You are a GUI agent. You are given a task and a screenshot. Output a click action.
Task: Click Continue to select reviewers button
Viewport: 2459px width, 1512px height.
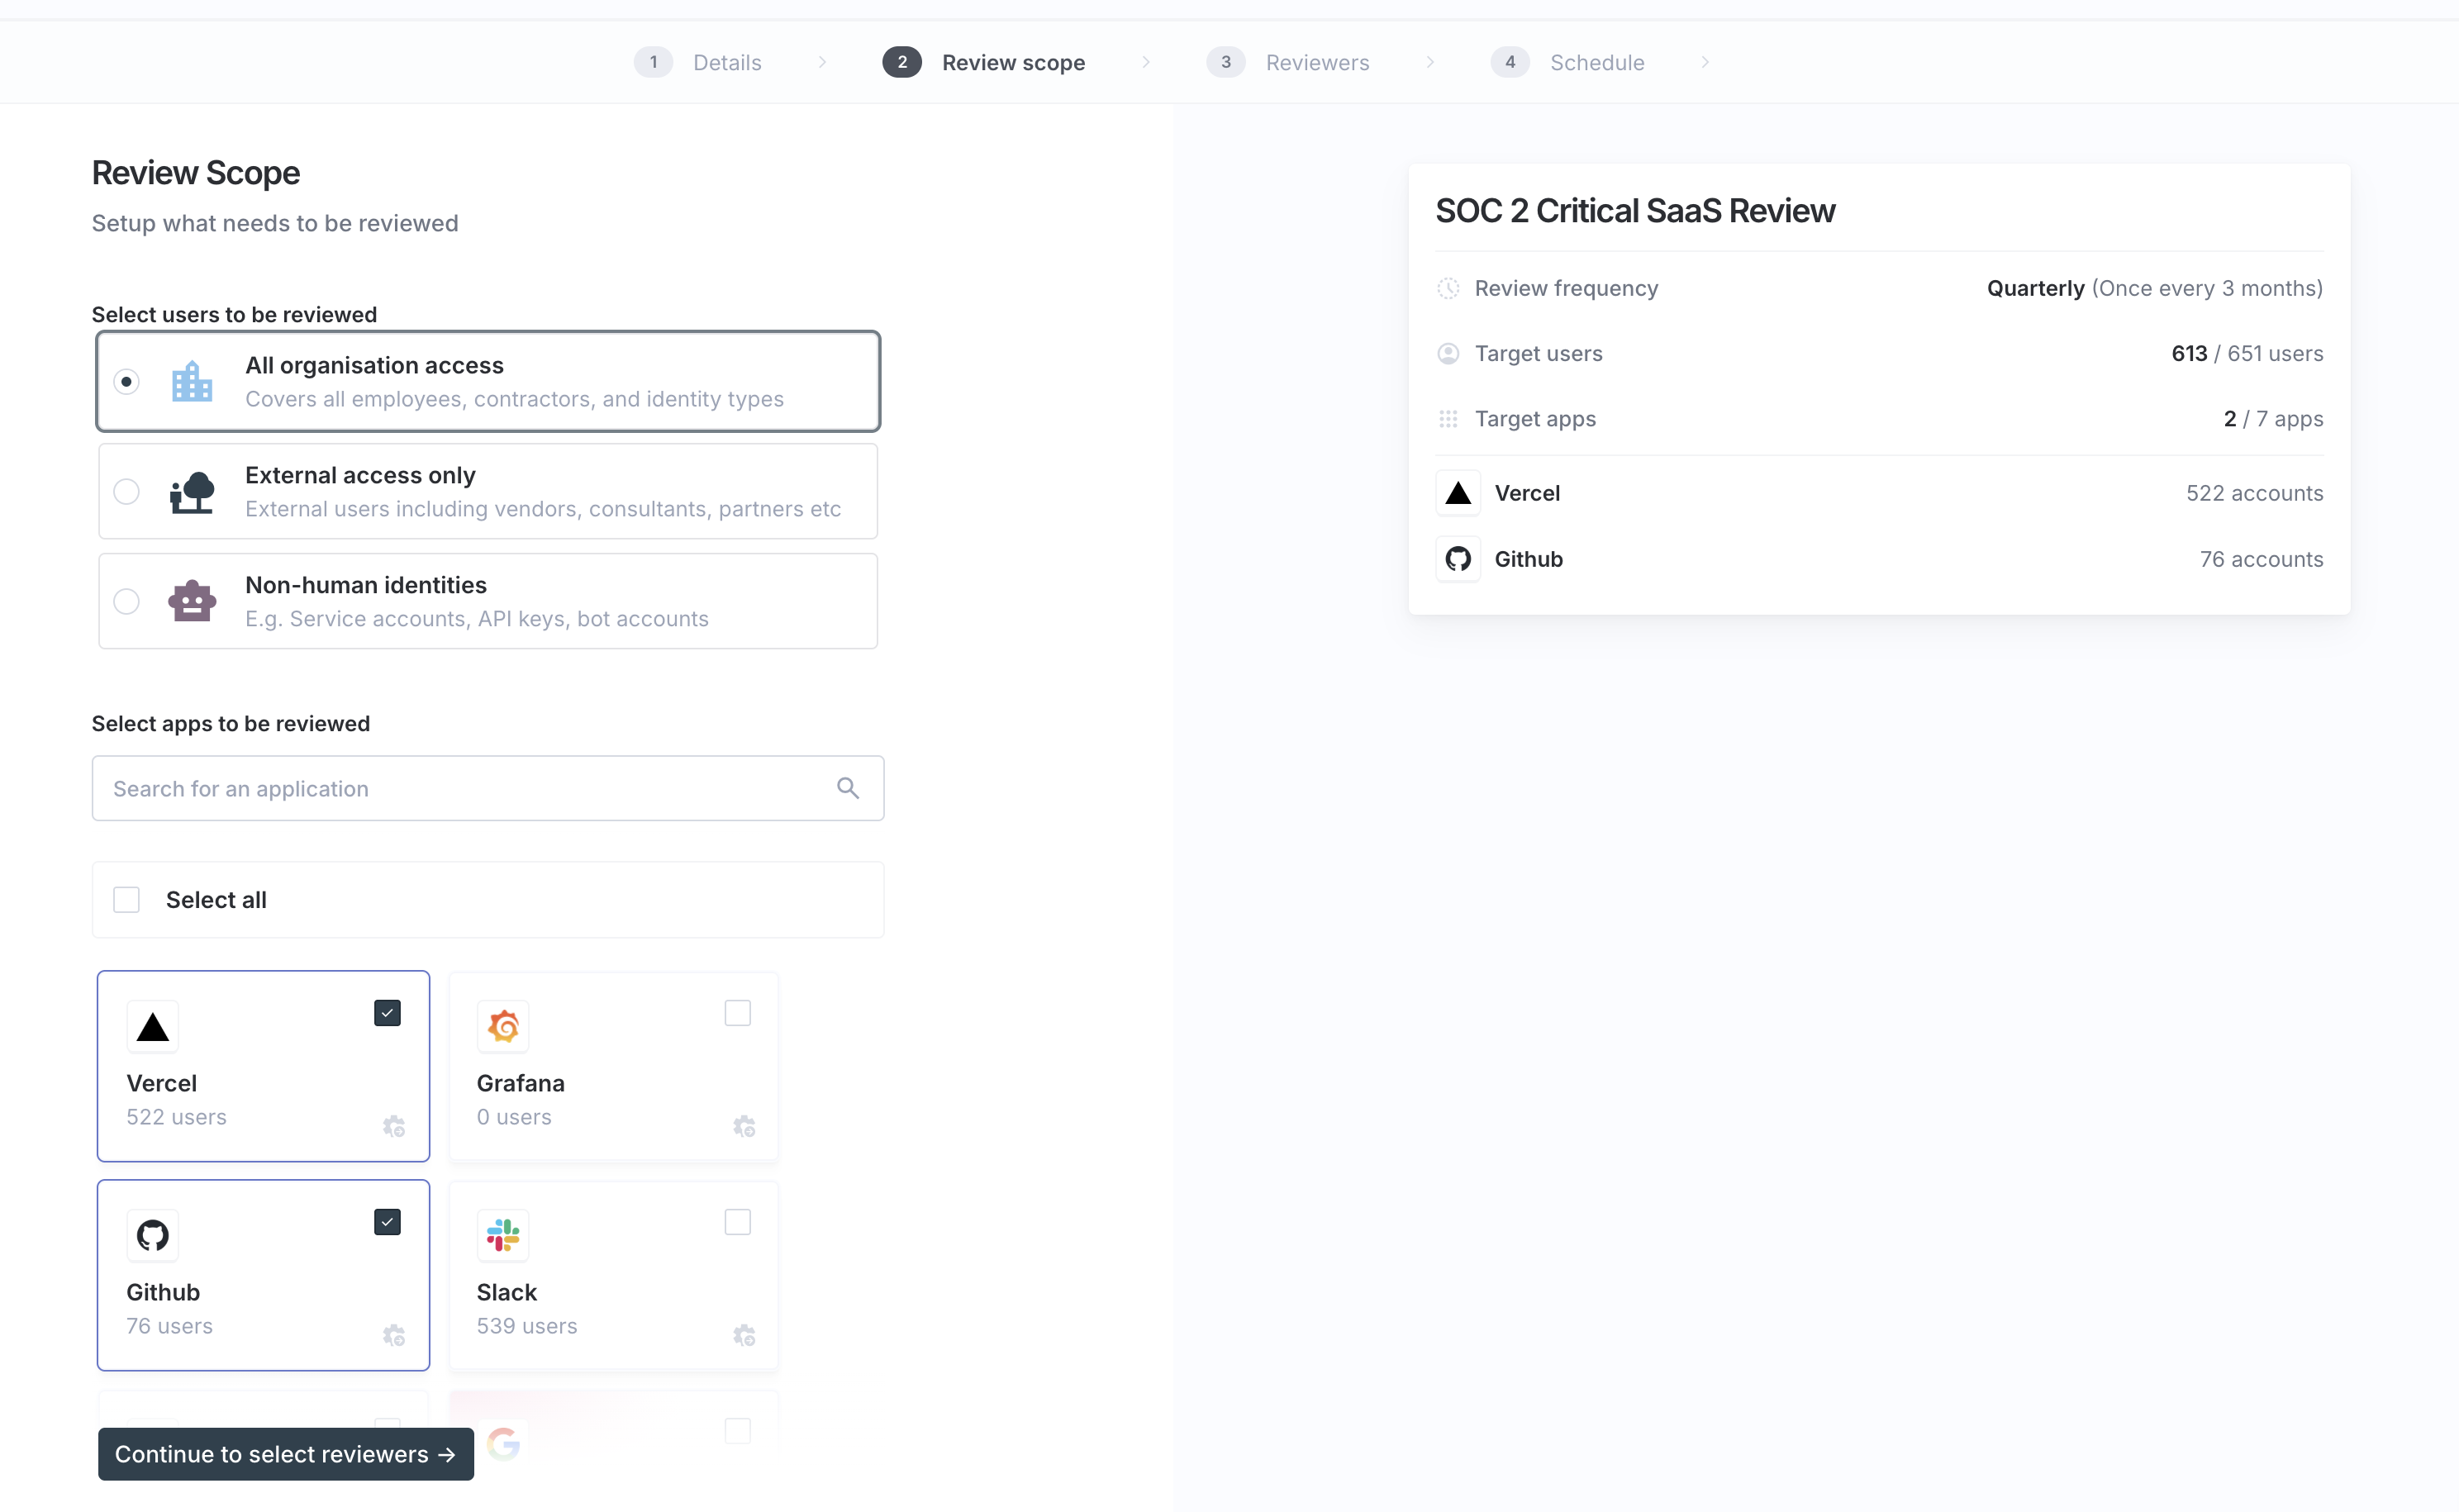pos(285,1454)
